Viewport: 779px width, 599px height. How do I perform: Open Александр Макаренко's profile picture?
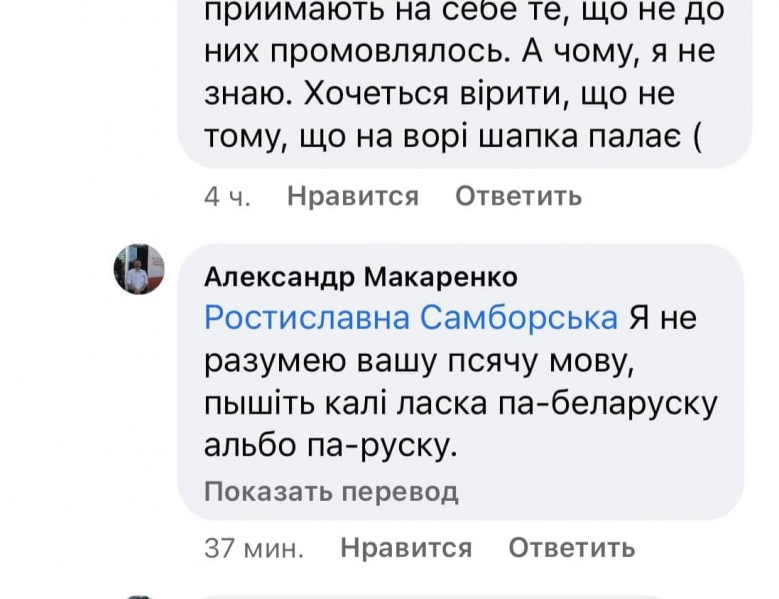pos(138,269)
